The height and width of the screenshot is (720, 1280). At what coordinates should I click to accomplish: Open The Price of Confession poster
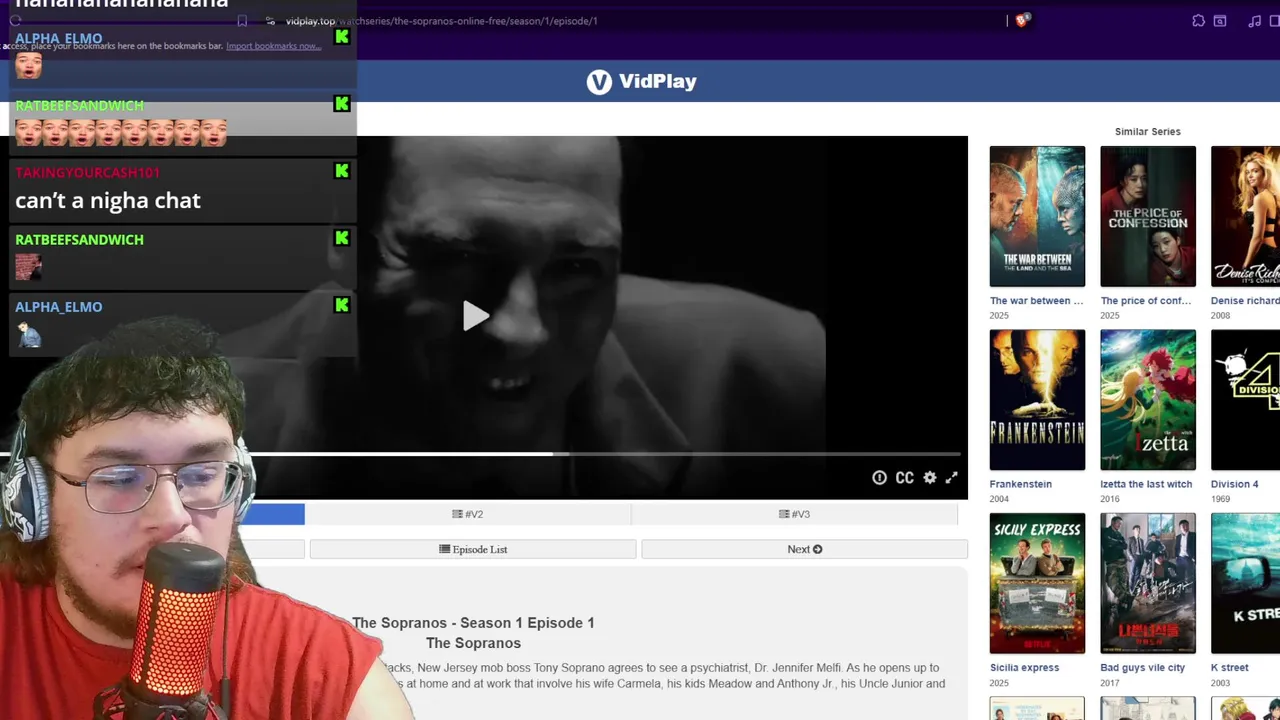click(1148, 216)
